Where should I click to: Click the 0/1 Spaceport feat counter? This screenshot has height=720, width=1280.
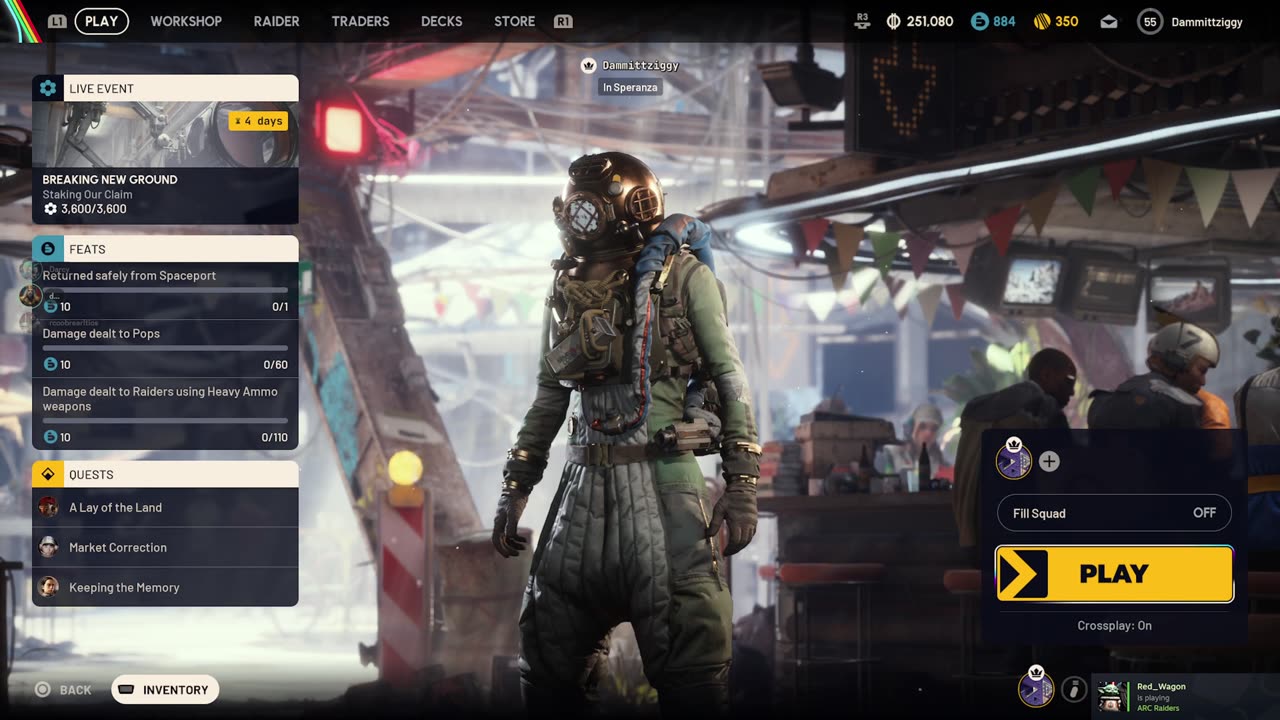tap(280, 307)
